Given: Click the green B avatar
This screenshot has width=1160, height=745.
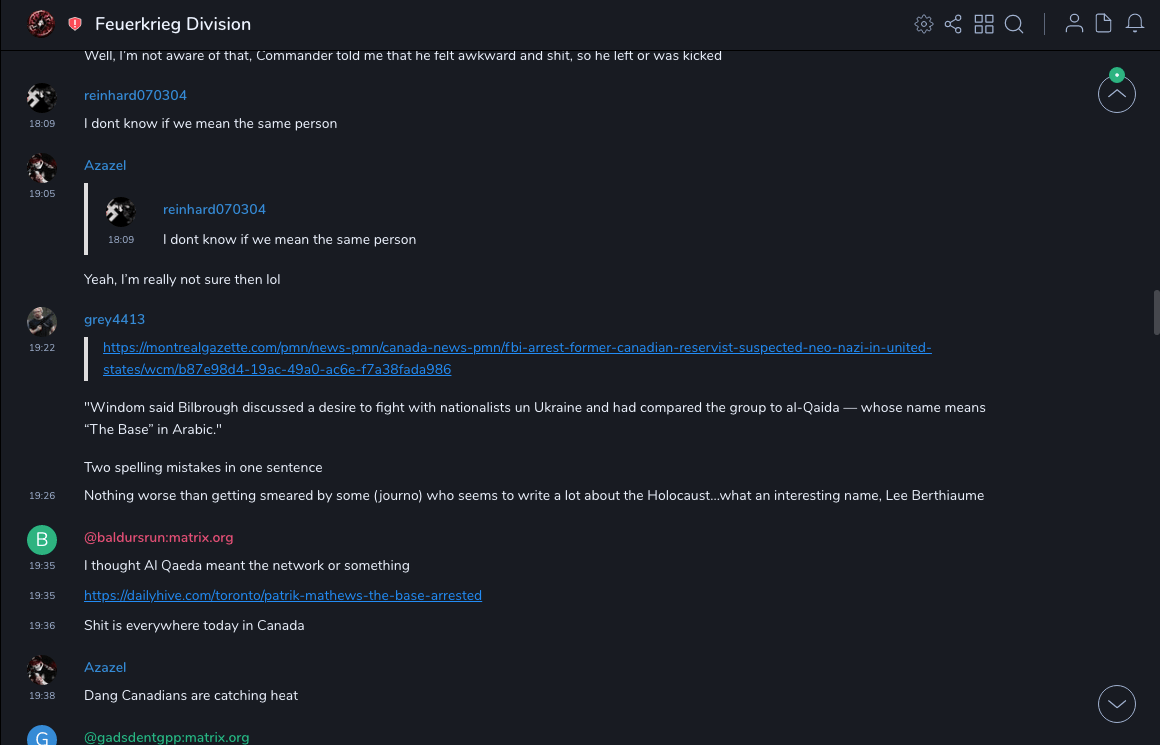Looking at the screenshot, I should tap(41, 540).
